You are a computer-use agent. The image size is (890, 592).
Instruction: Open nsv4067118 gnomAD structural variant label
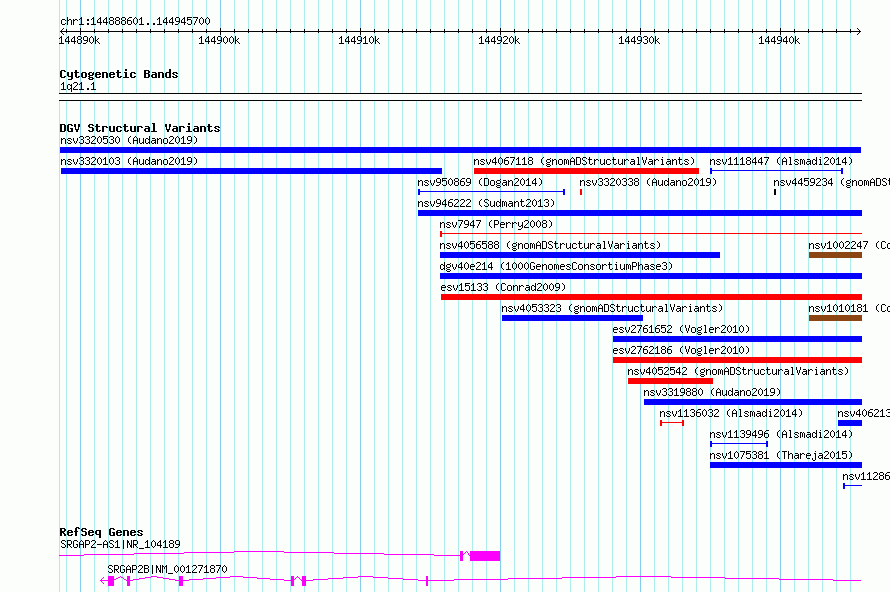coord(584,161)
